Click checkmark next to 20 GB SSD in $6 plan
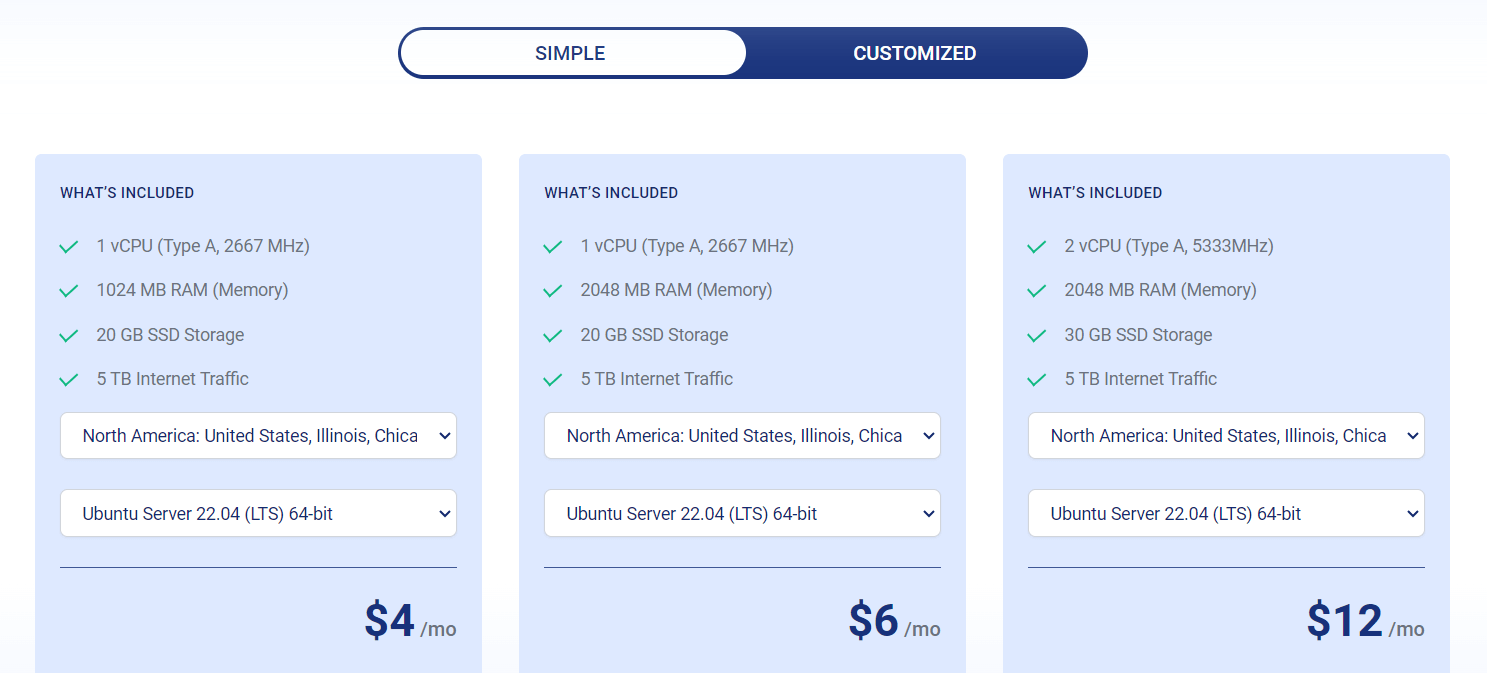 (553, 336)
